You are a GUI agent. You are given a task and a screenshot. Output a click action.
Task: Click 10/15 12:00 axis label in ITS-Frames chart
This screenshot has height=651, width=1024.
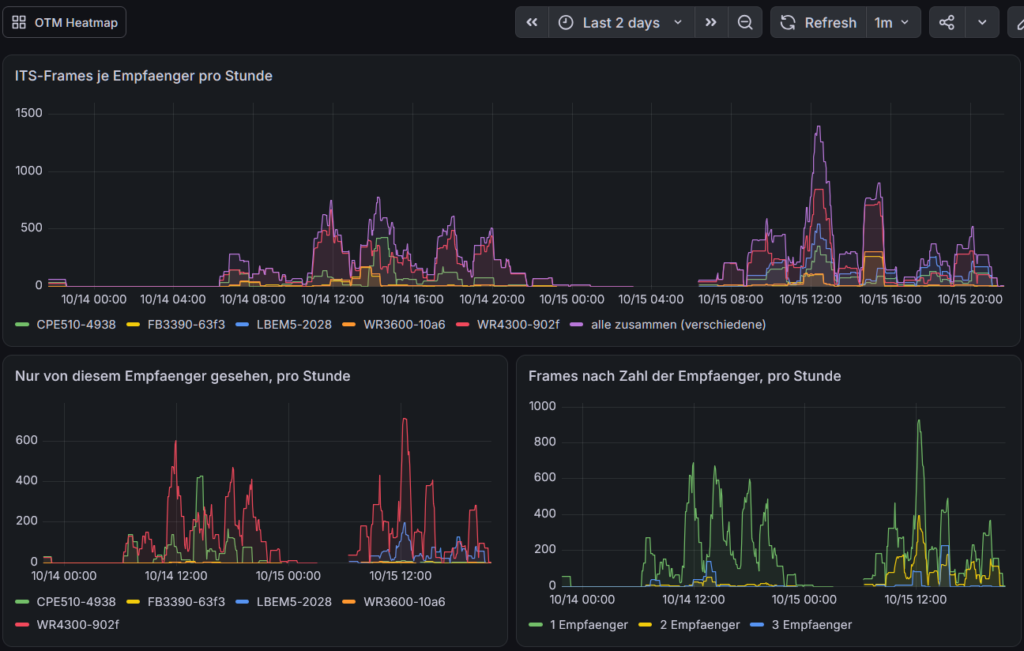810,299
